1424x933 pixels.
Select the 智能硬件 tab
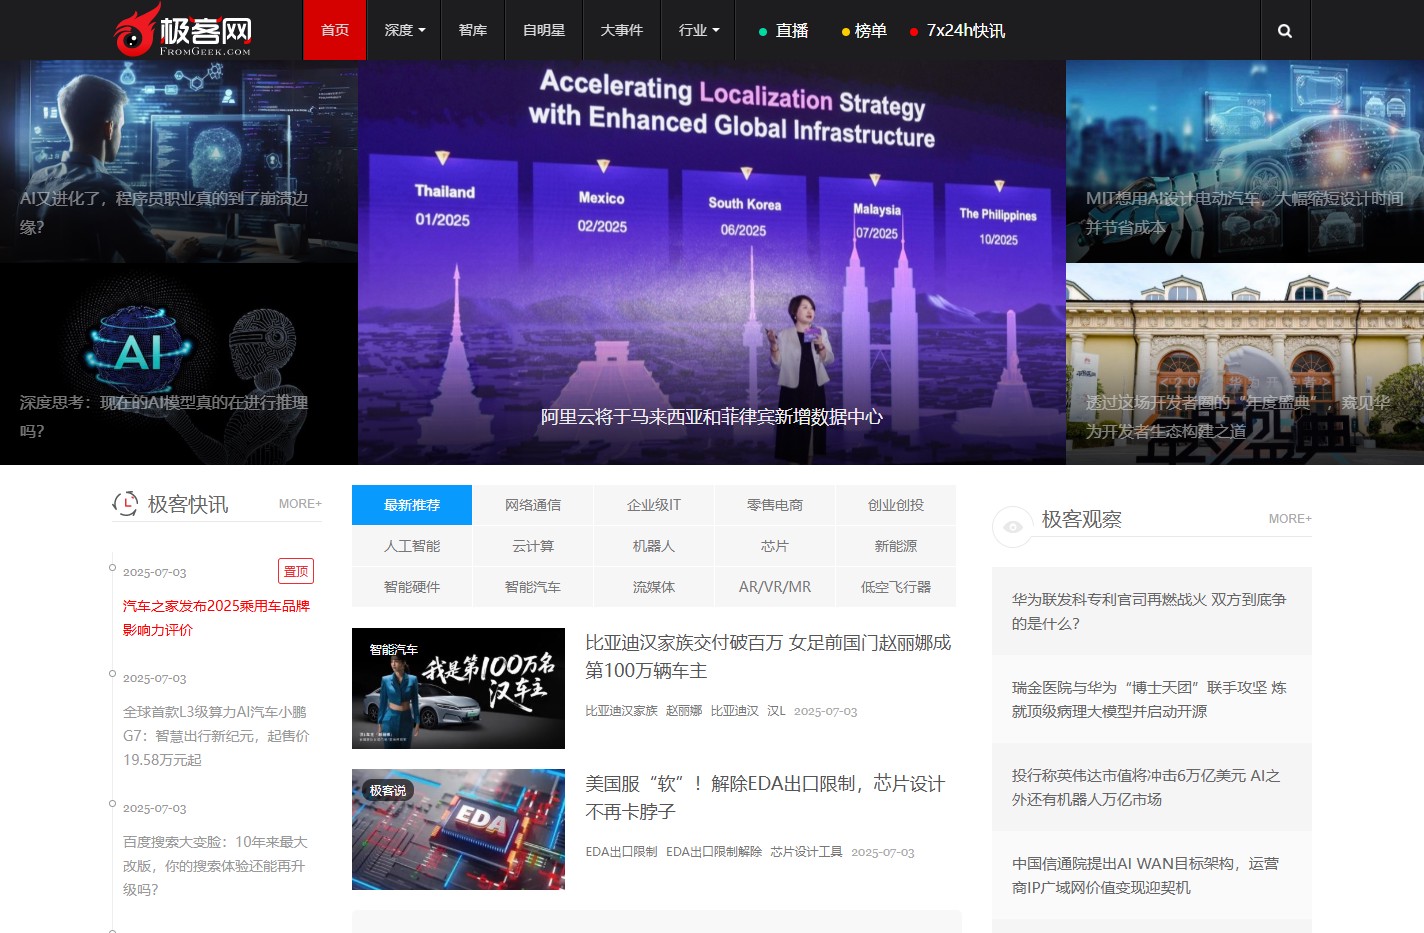click(x=412, y=587)
